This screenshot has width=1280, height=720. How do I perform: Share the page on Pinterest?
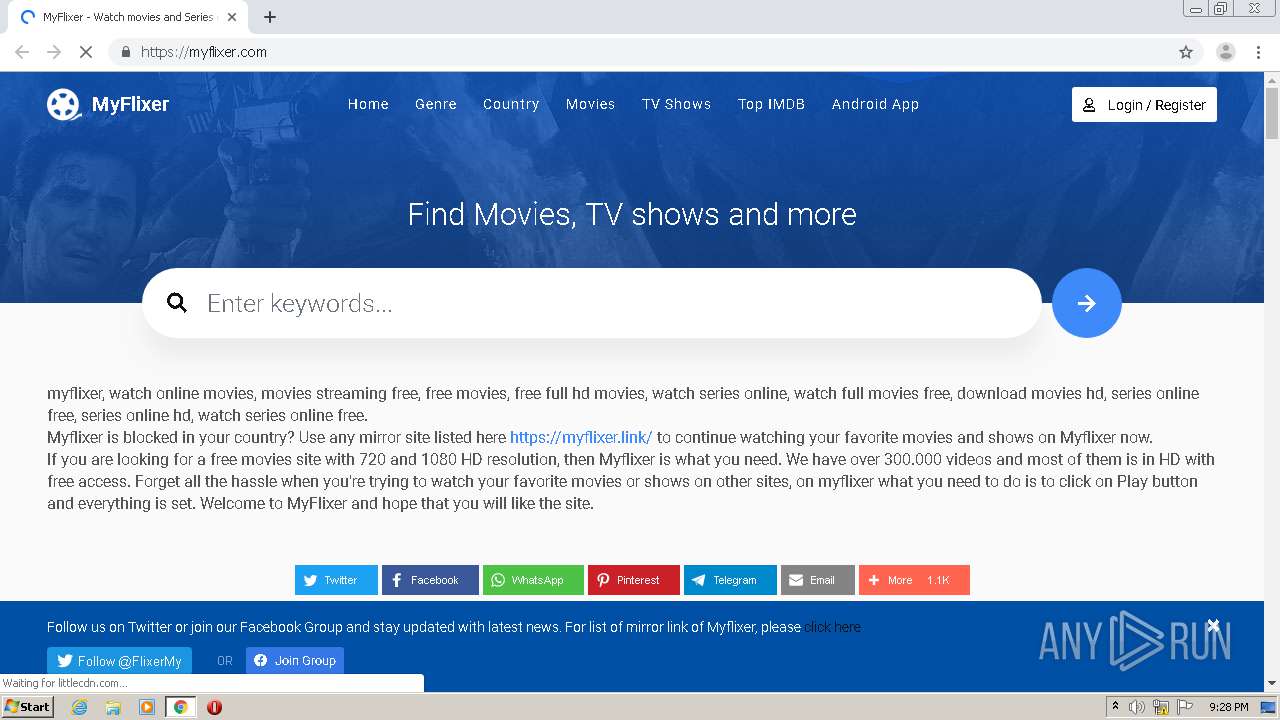coord(634,580)
